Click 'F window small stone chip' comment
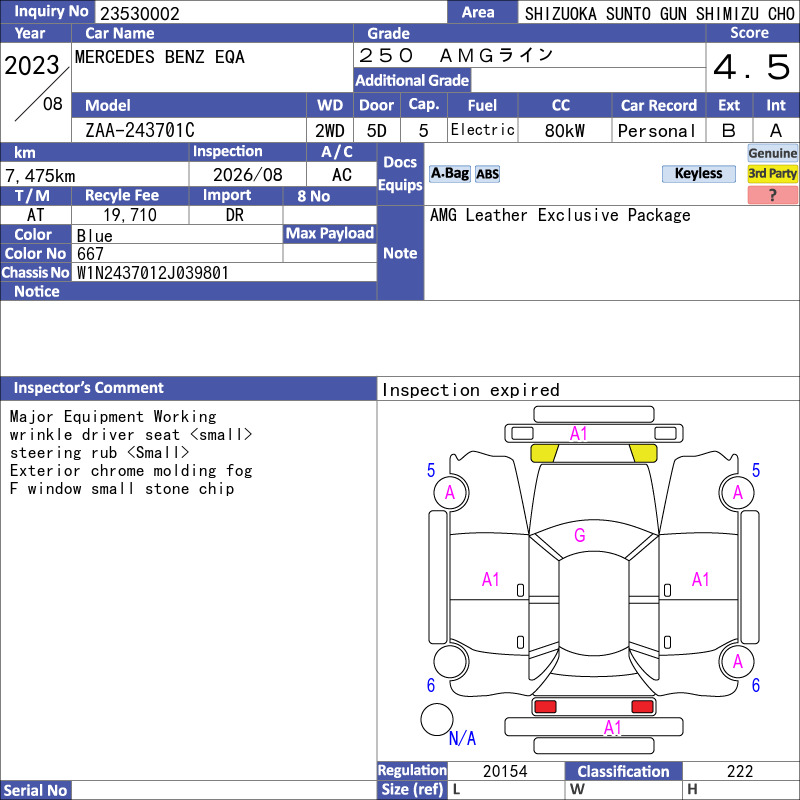800x800 pixels. pyautogui.click(x=122, y=489)
